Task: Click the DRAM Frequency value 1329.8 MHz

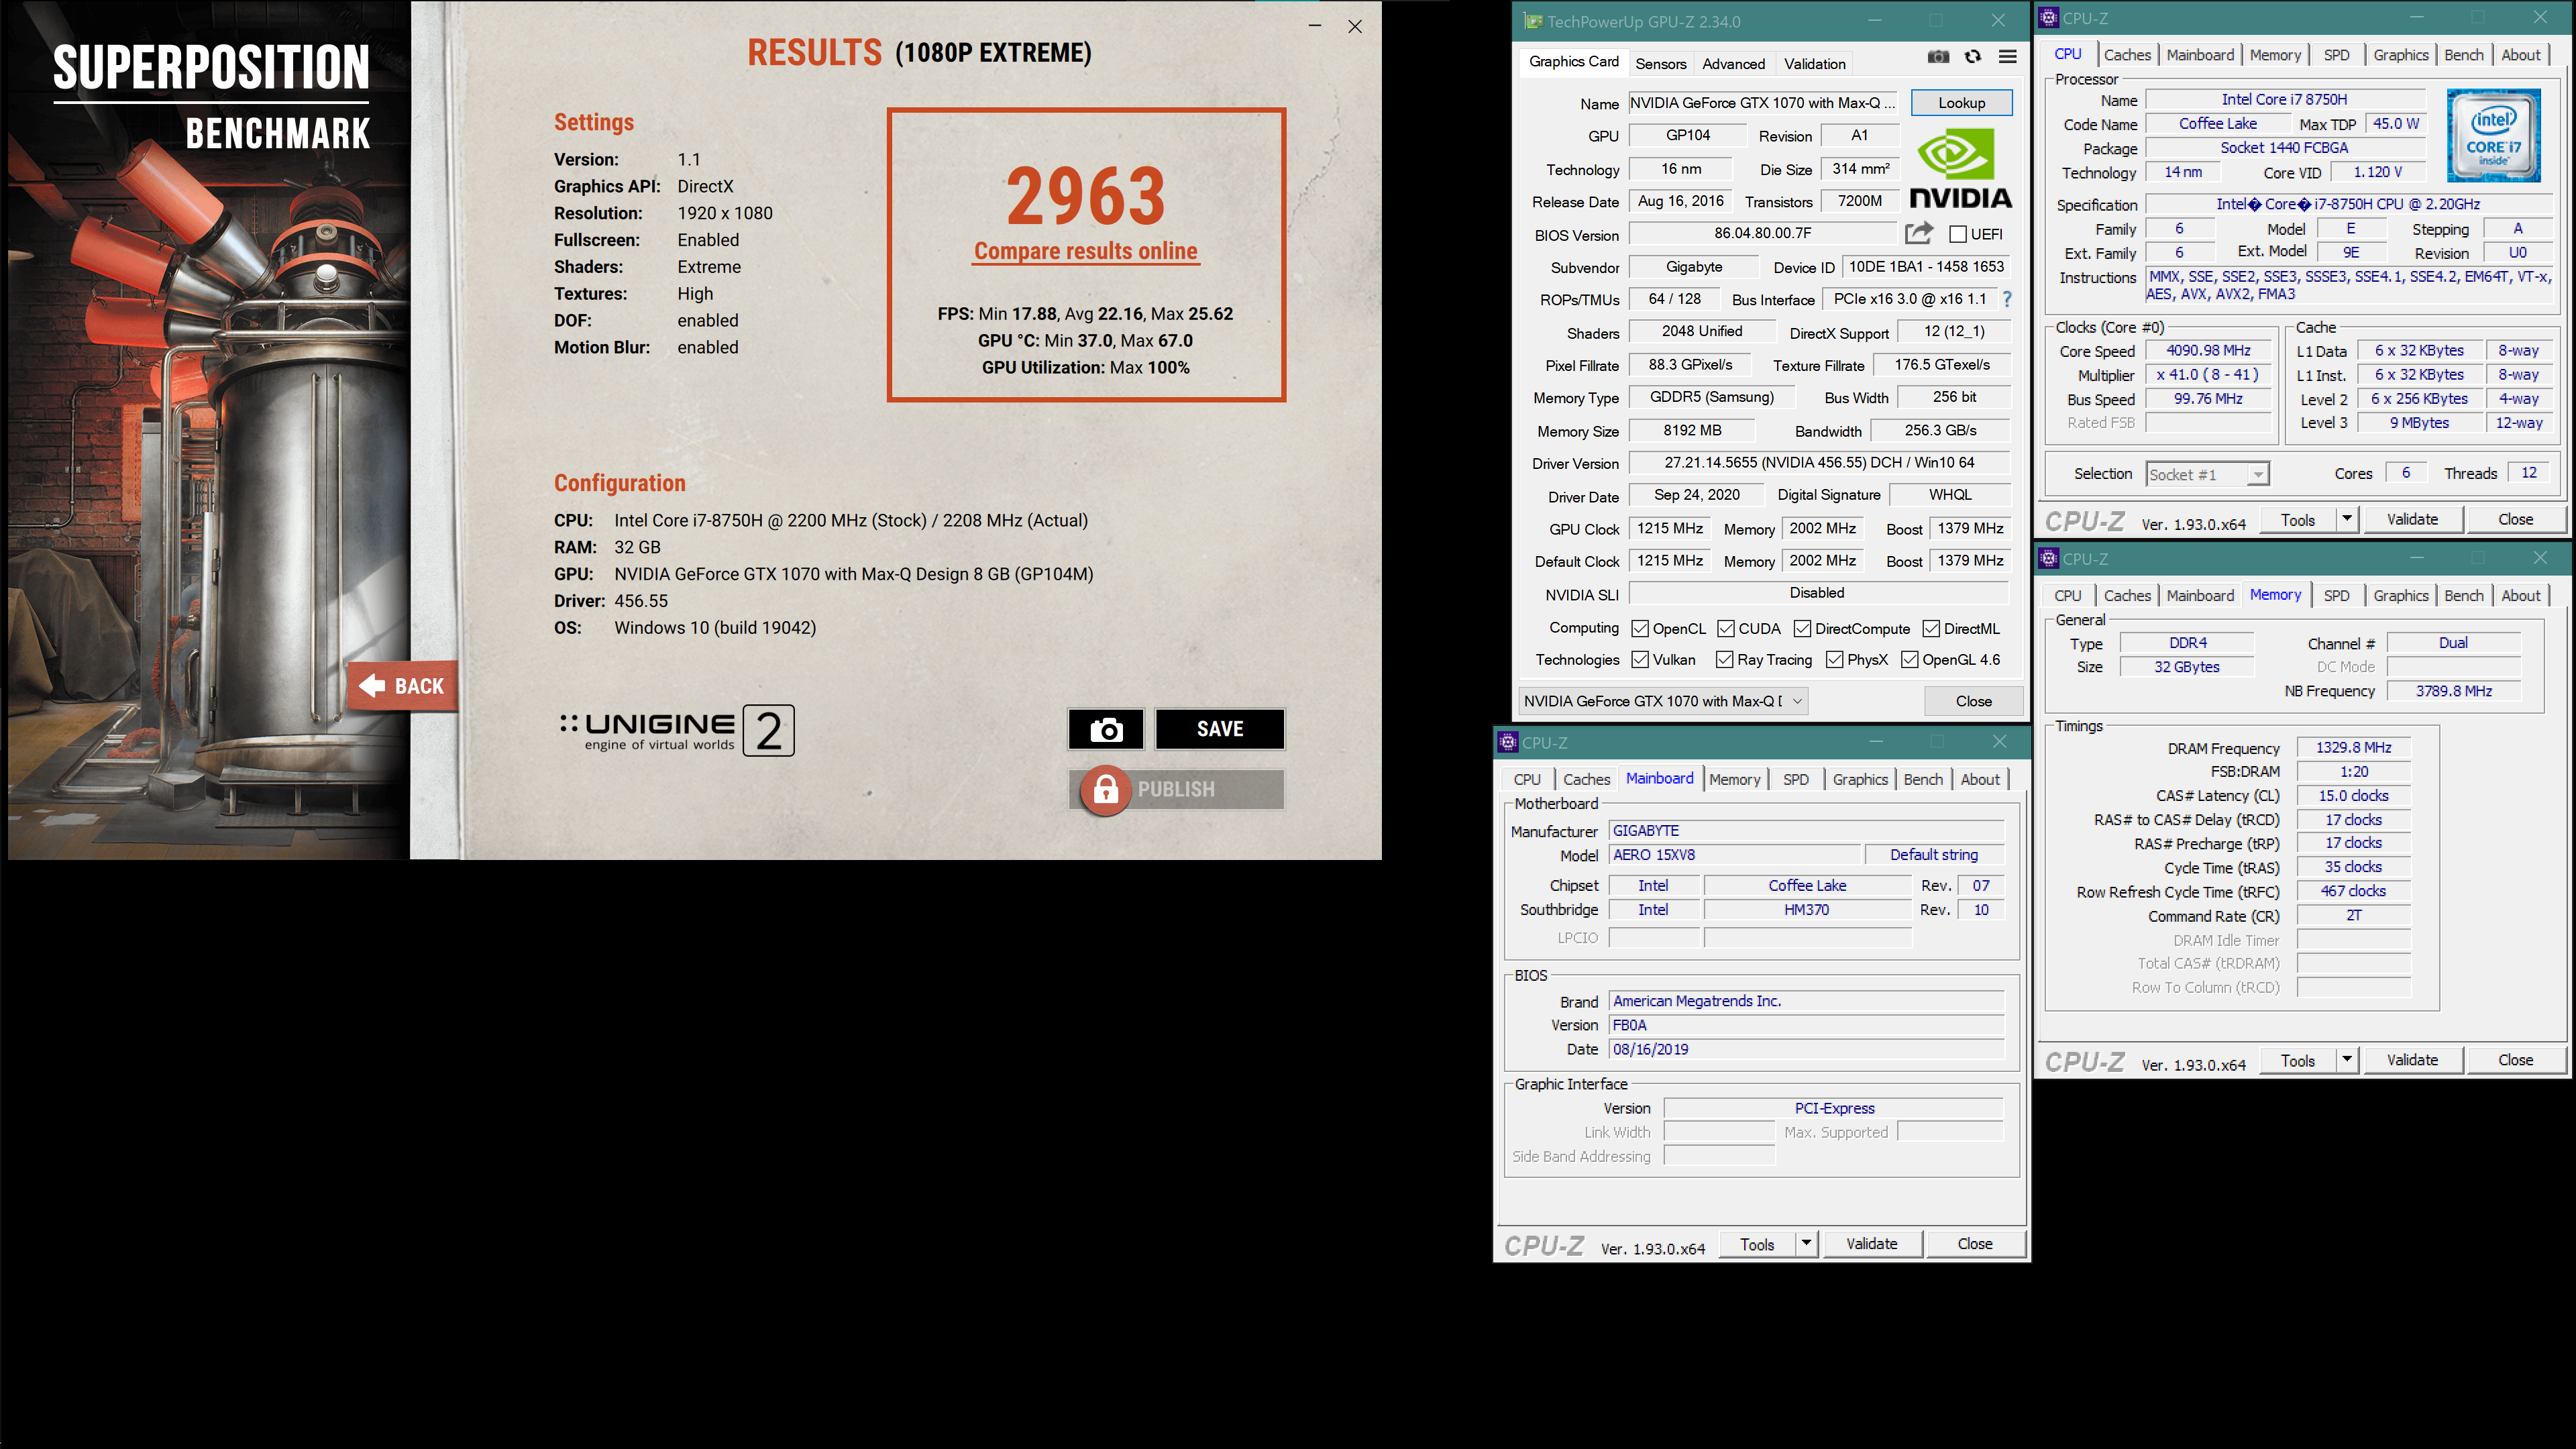Action: pyautogui.click(x=2353, y=747)
